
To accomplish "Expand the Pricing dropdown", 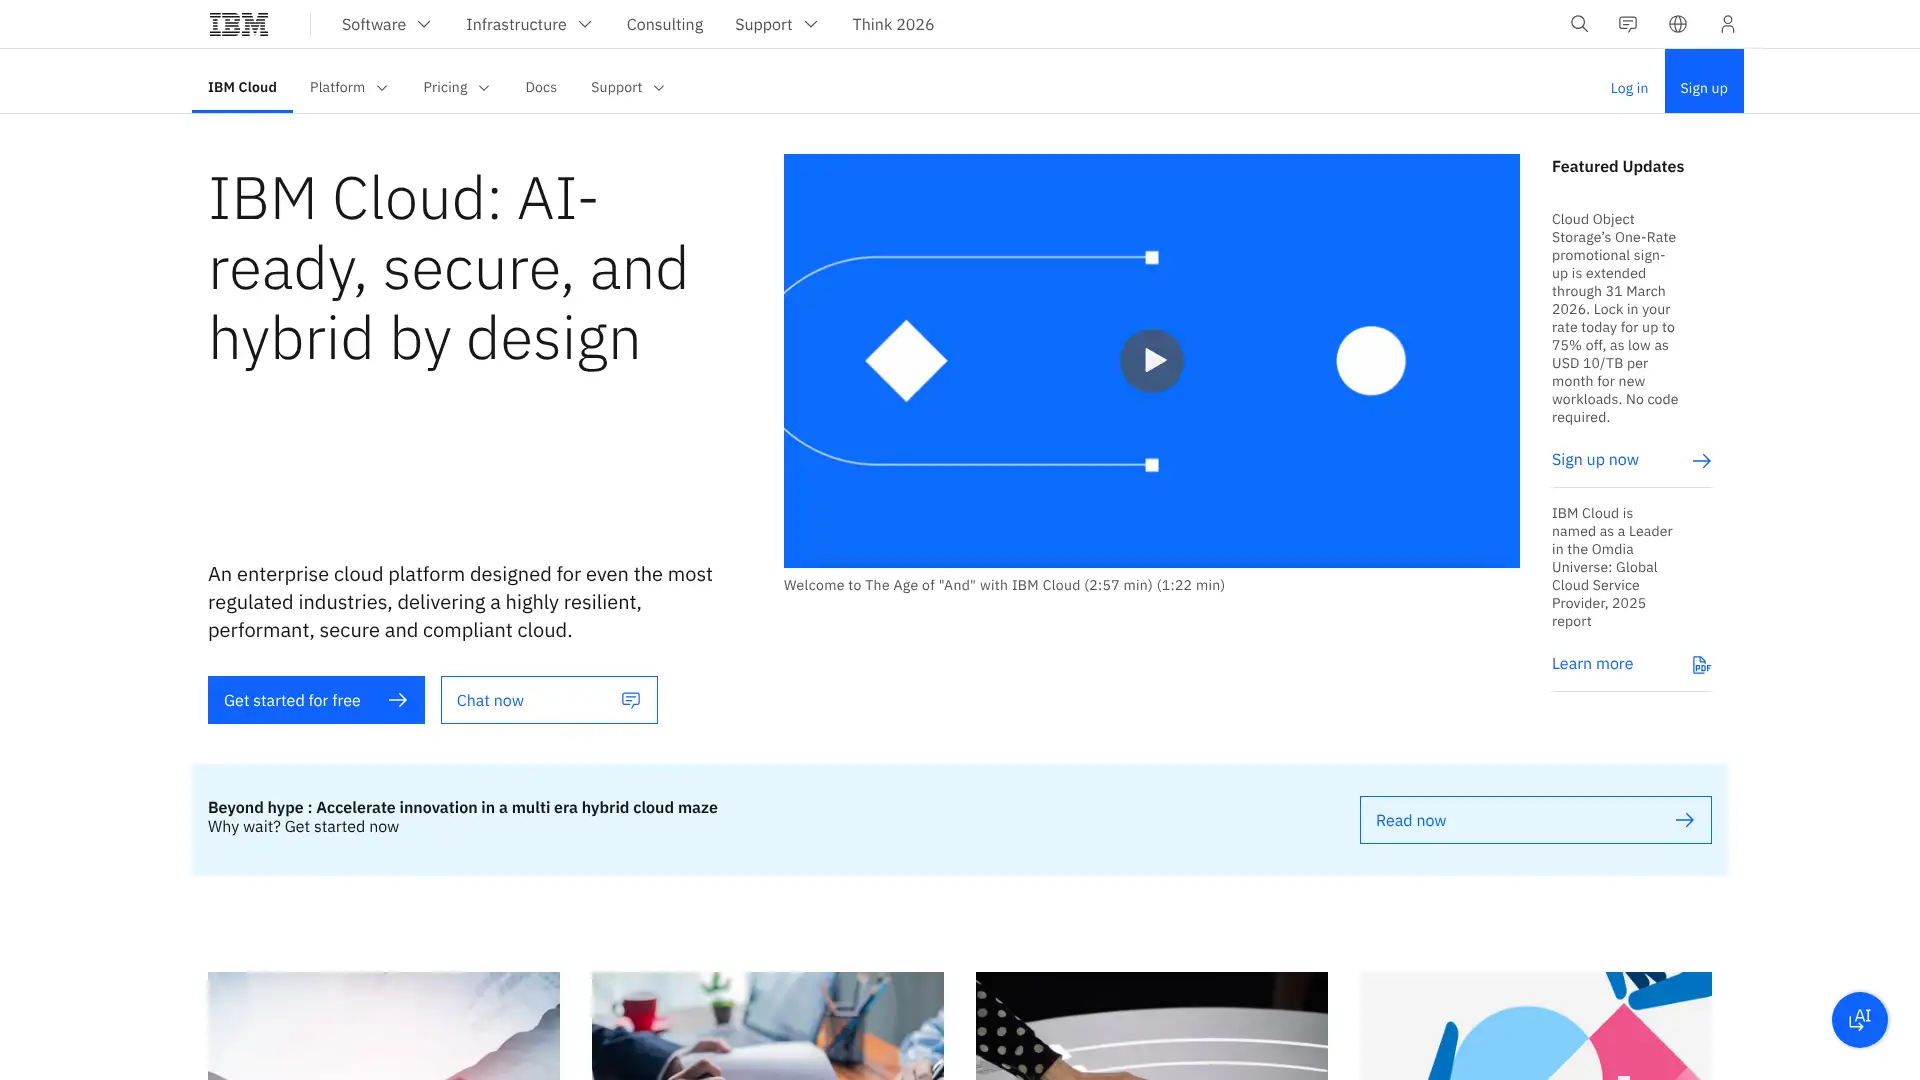I will (x=457, y=88).
